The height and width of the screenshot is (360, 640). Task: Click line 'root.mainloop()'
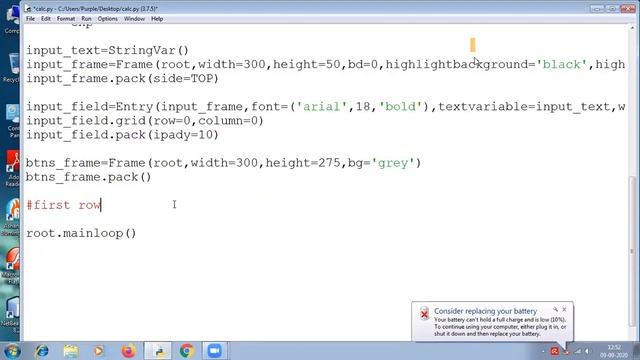tap(81, 233)
